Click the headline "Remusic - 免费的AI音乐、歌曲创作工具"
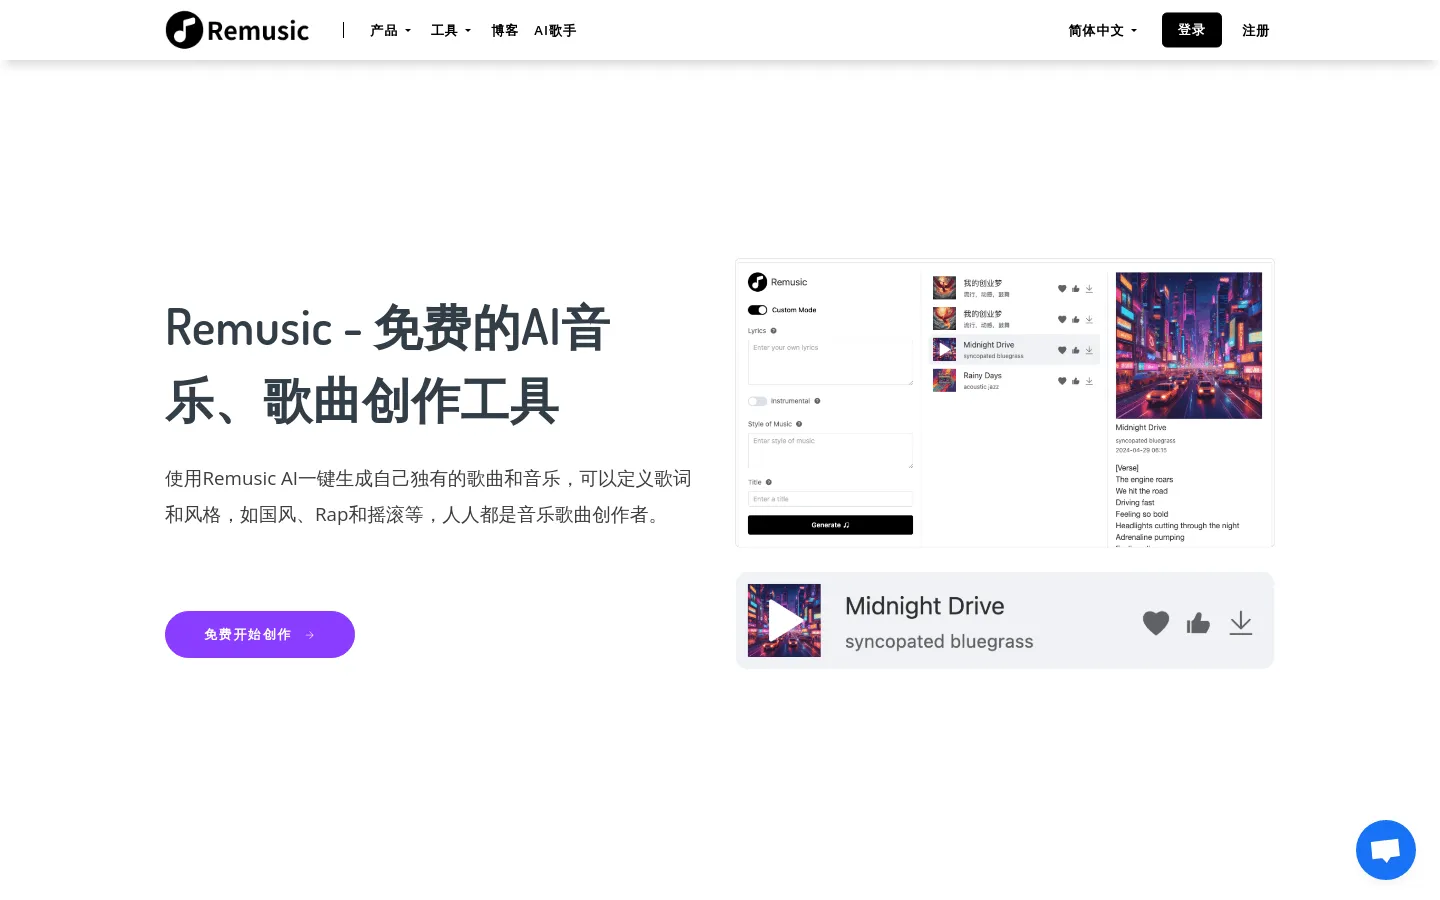This screenshot has height=900, width=1440. click(388, 365)
